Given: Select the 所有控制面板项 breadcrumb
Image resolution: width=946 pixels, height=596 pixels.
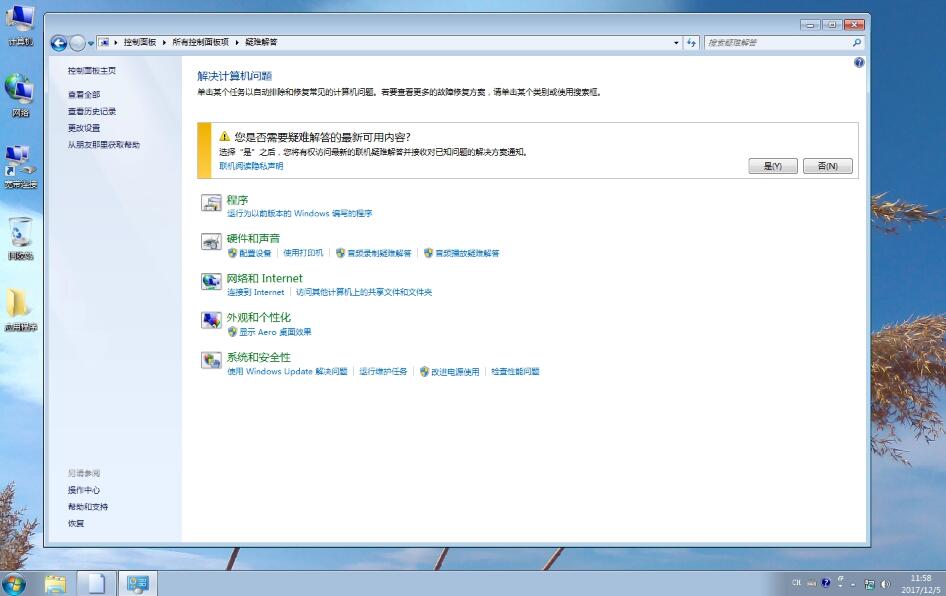Looking at the screenshot, I should click(x=200, y=43).
